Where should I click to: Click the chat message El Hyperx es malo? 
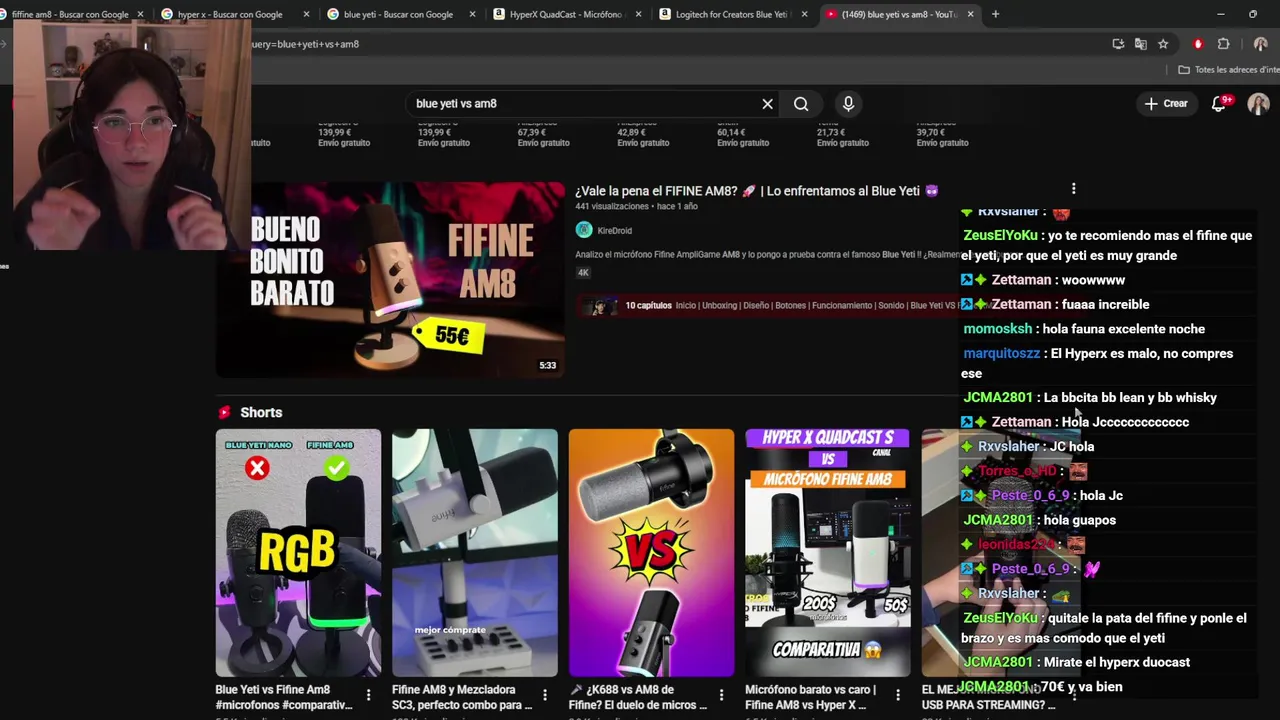pyautogui.click(x=1097, y=363)
